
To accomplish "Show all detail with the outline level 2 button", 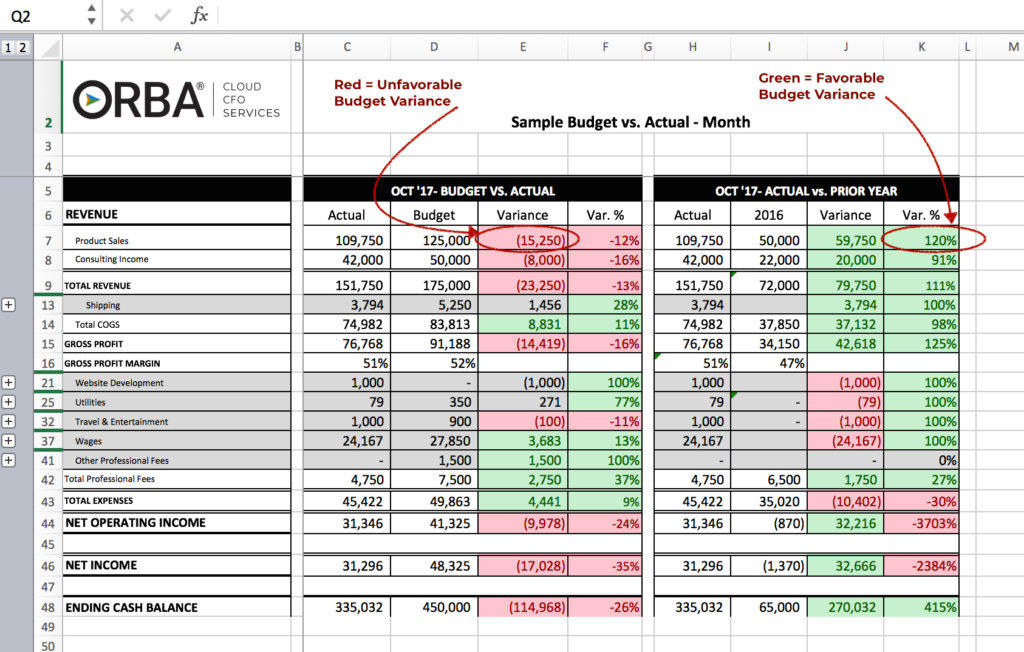I will (x=25, y=46).
